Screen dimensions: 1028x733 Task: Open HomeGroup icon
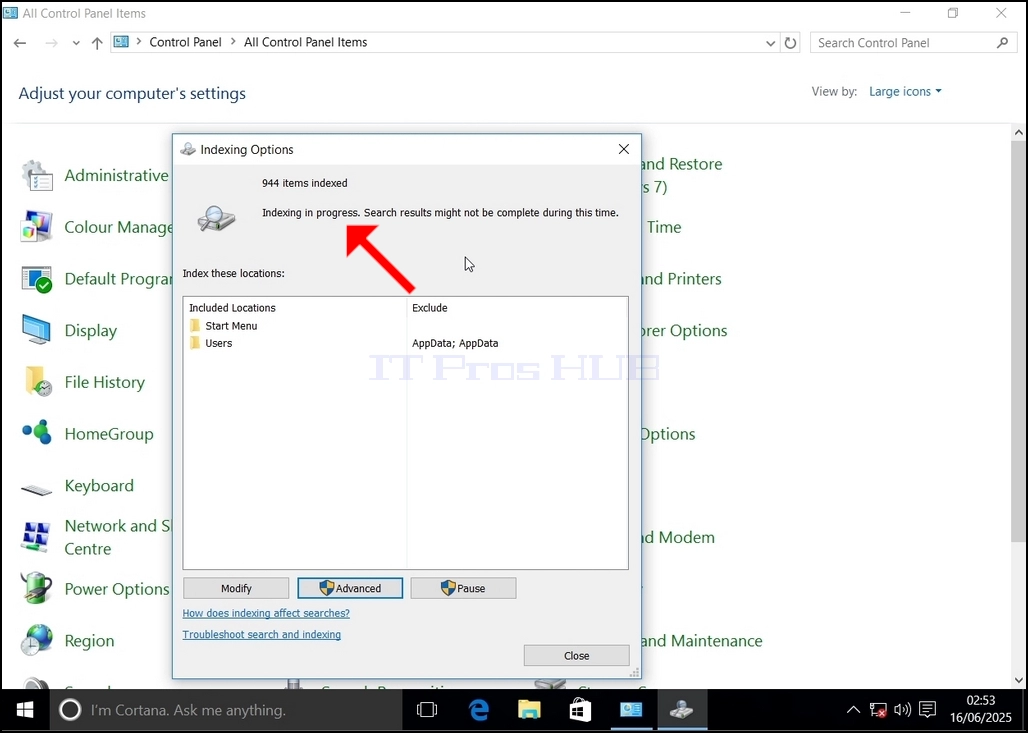[x=37, y=433]
